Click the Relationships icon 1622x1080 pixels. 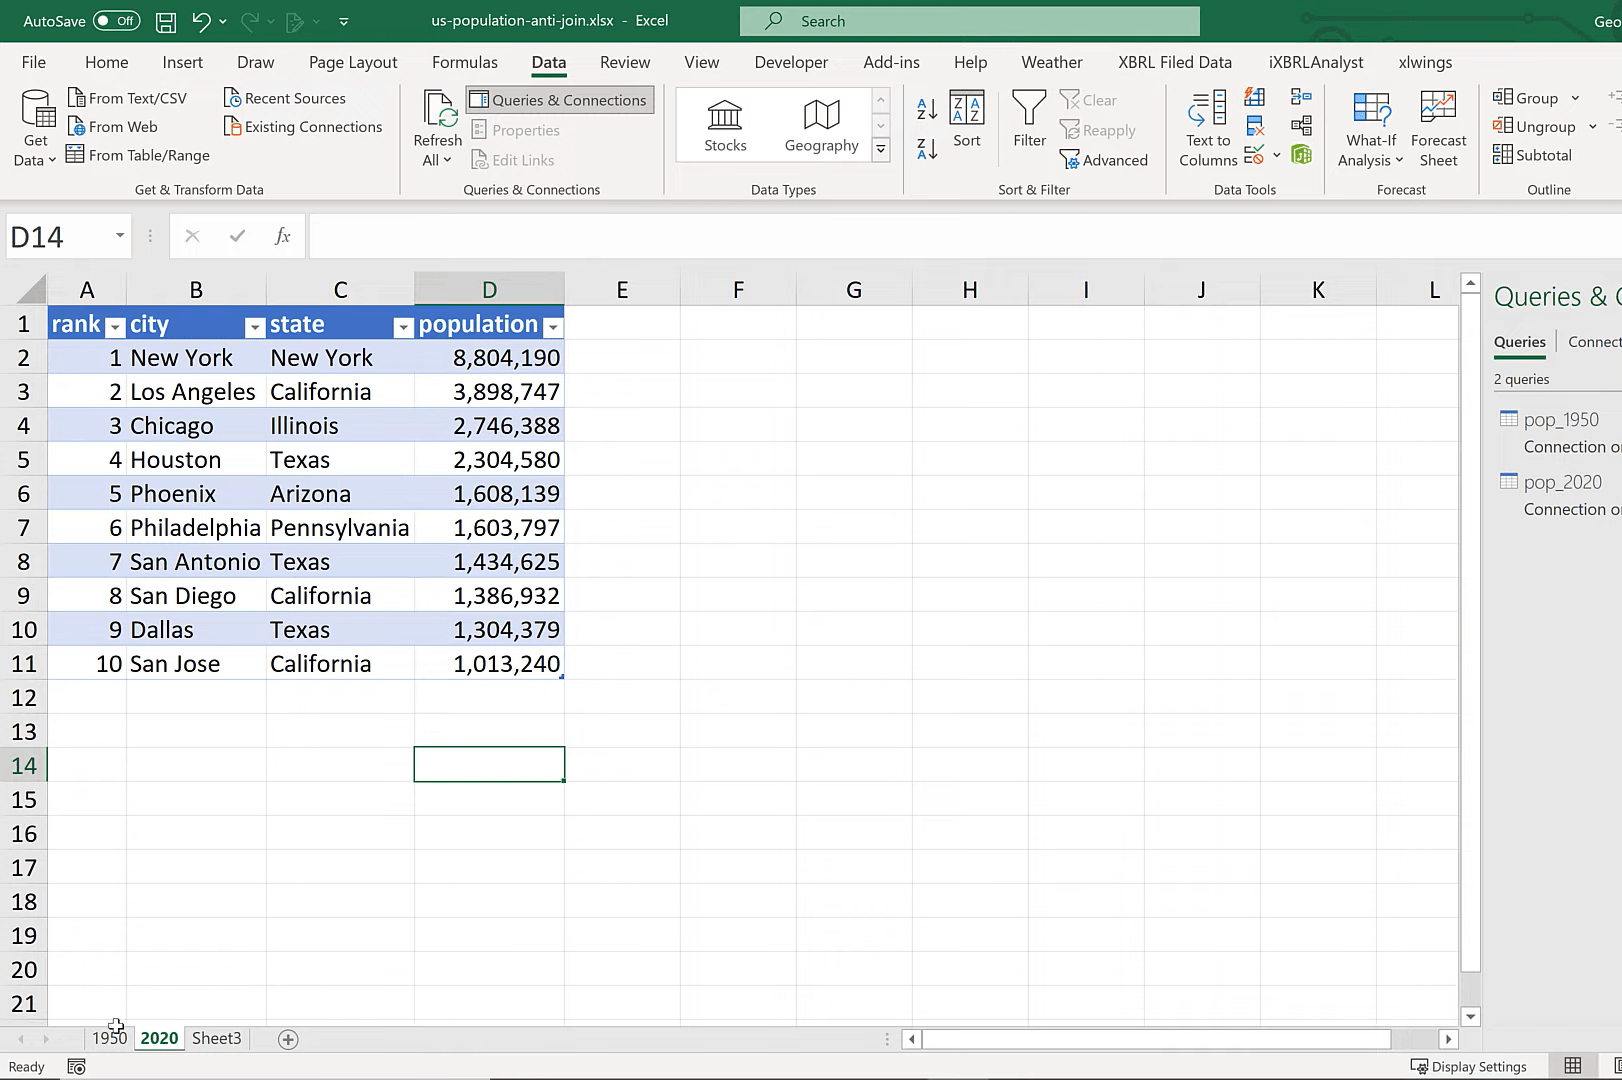1301,126
